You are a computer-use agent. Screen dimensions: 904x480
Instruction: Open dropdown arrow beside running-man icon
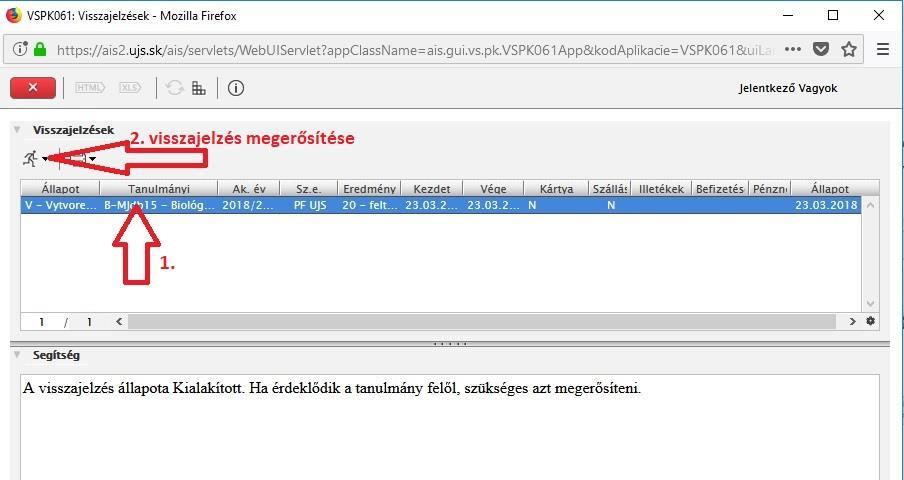44,158
